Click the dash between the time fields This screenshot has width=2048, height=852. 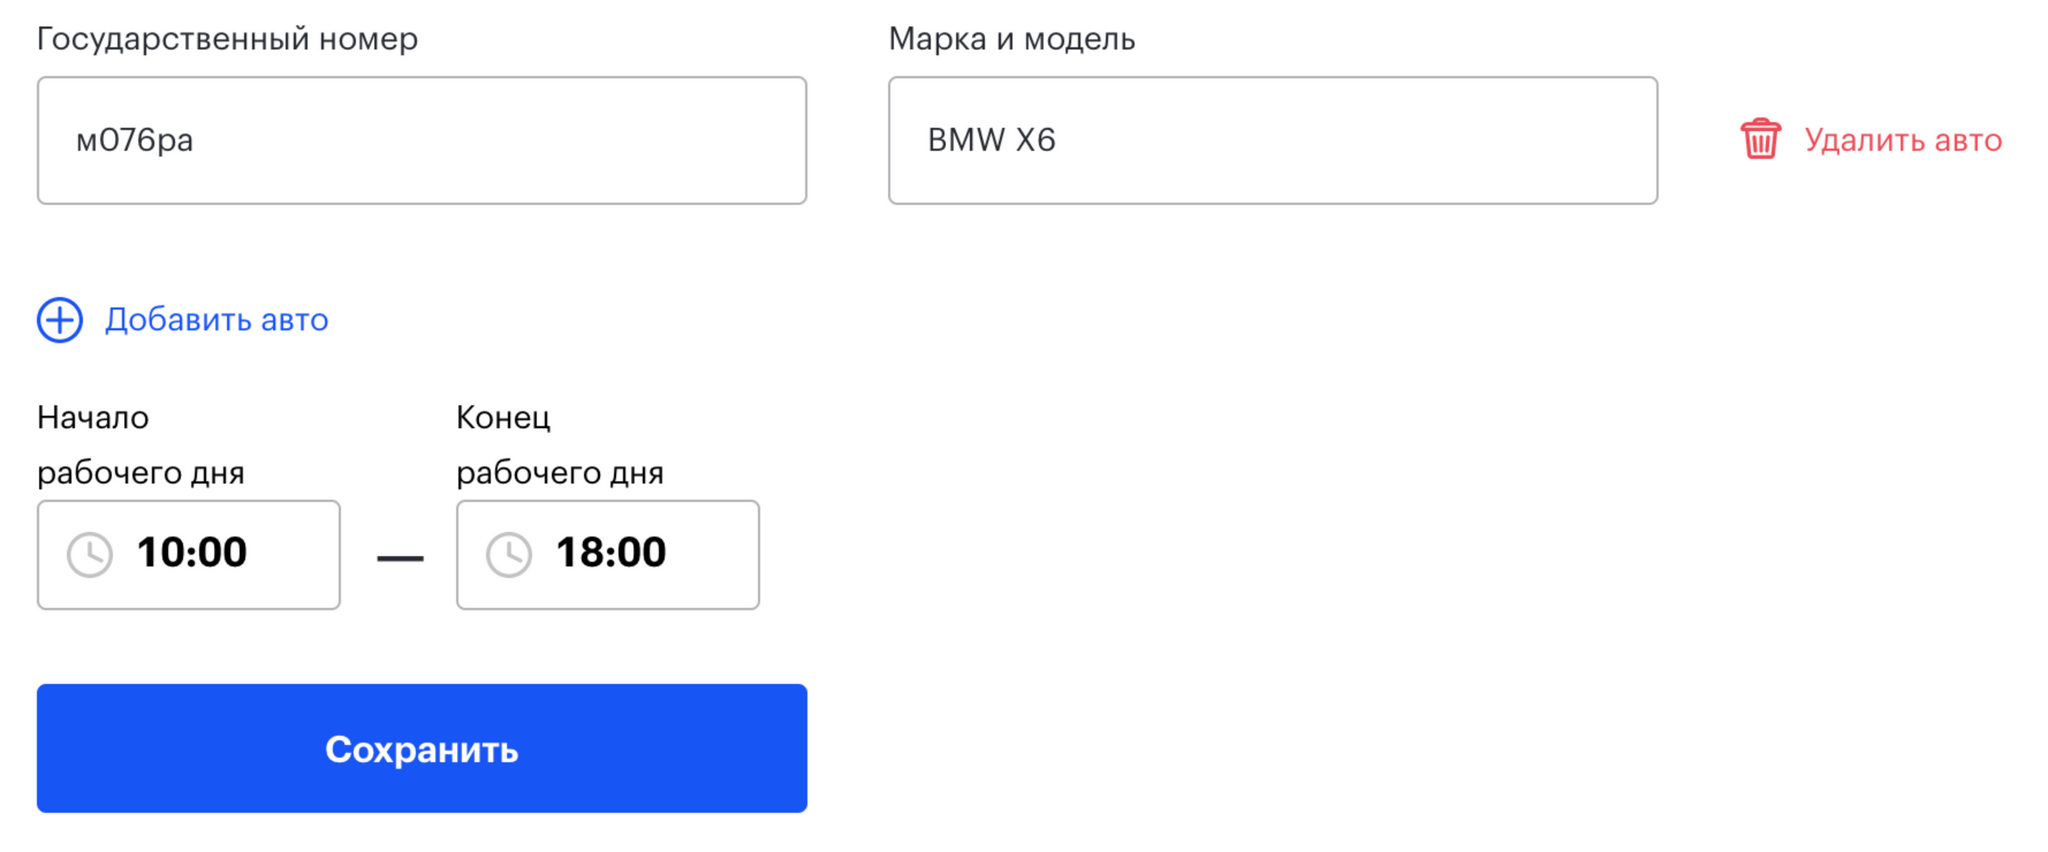tap(400, 557)
